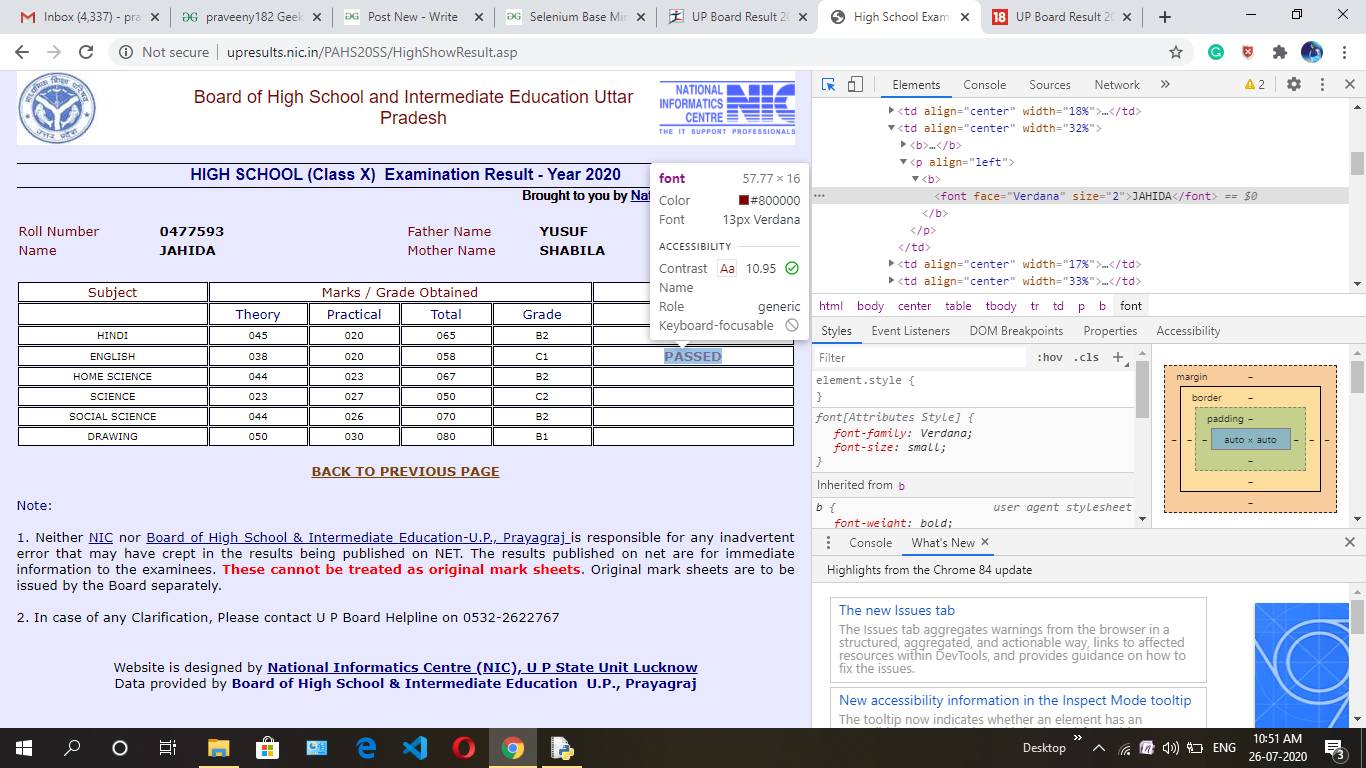Viewport: 1366px width, 768px height.
Task: Show hidden system tray icons
Action: pos(1098,748)
